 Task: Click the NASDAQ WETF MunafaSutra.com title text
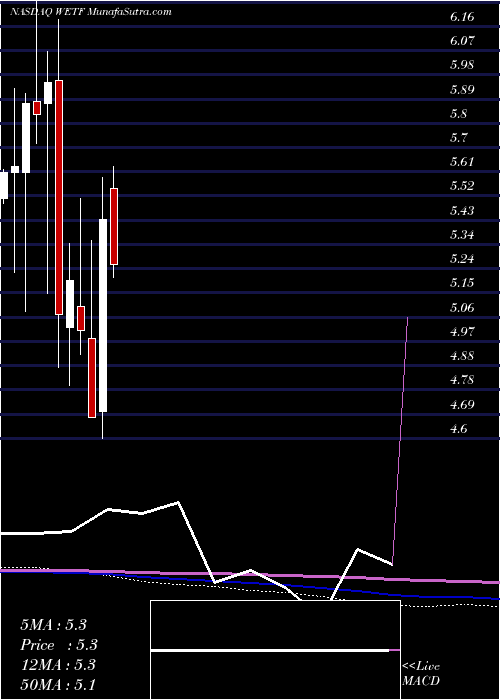tap(91, 12)
